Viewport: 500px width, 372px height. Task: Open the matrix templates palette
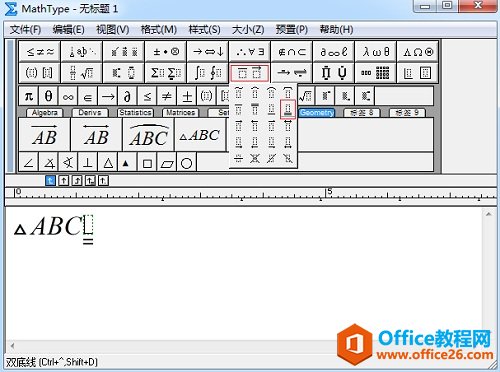376,72
